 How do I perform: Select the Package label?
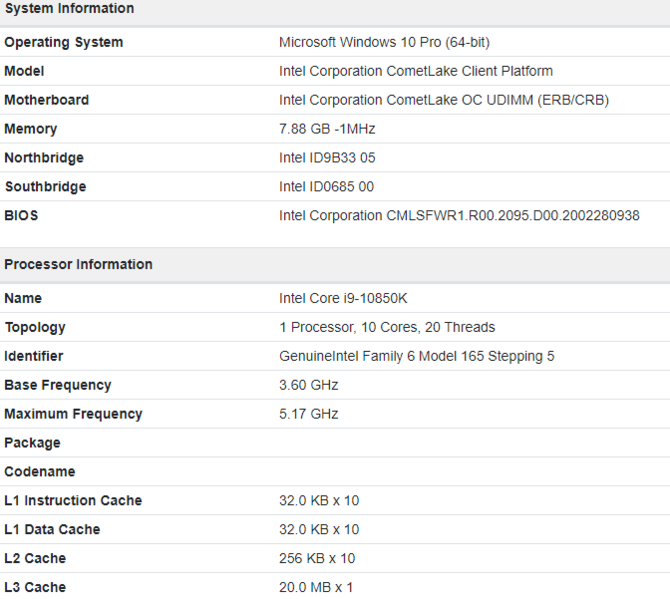pyautogui.click(x=32, y=443)
